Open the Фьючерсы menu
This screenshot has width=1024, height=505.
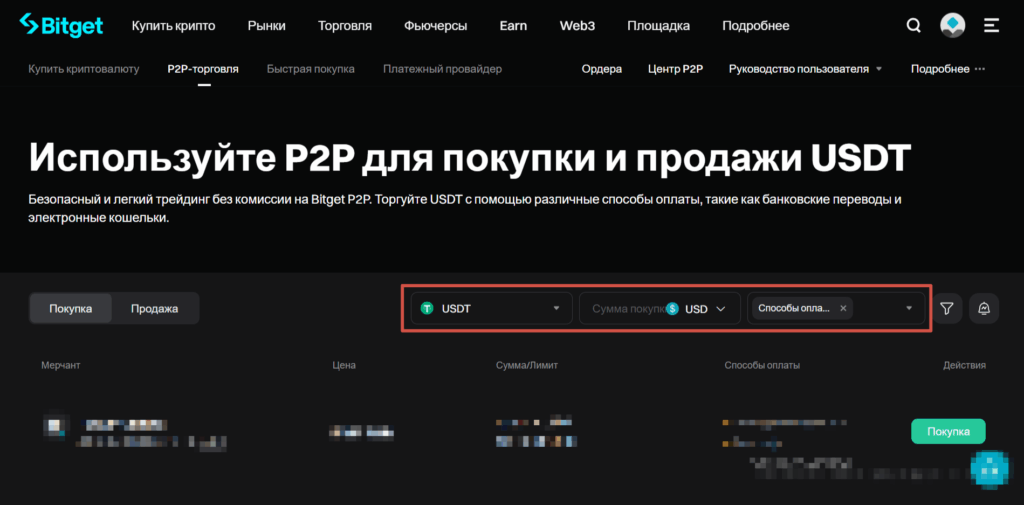(x=436, y=26)
